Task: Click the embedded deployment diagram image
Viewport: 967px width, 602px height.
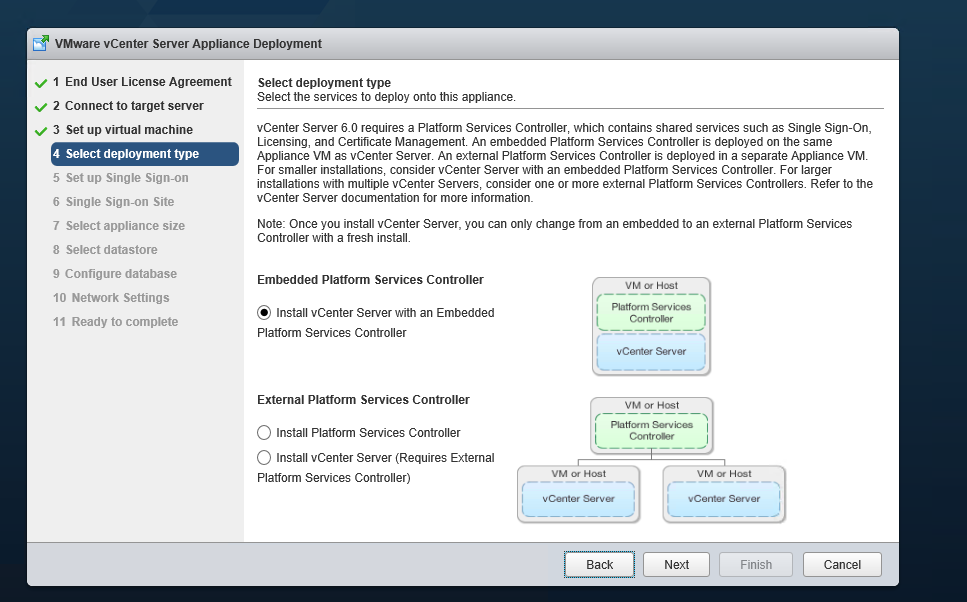Action: tap(651, 326)
